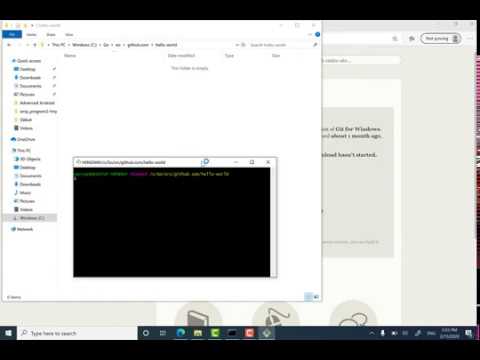Open Desktop under This PC
Viewport: 480px width, 360px height.
(27, 167)
